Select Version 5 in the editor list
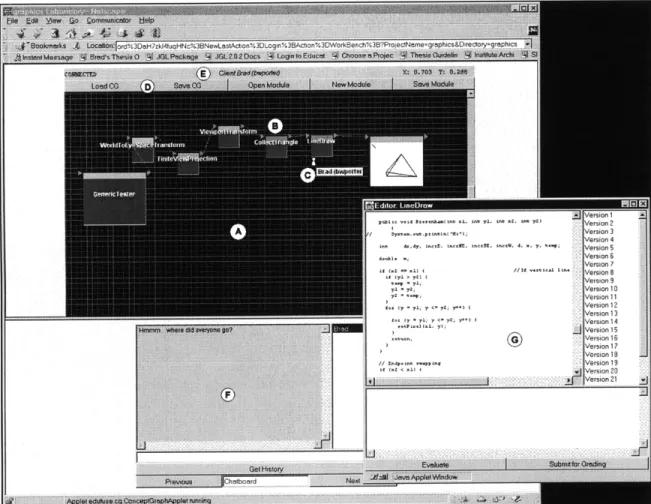Screen dimensions: 651x504 pyautogui.click(x=599, y=248)
